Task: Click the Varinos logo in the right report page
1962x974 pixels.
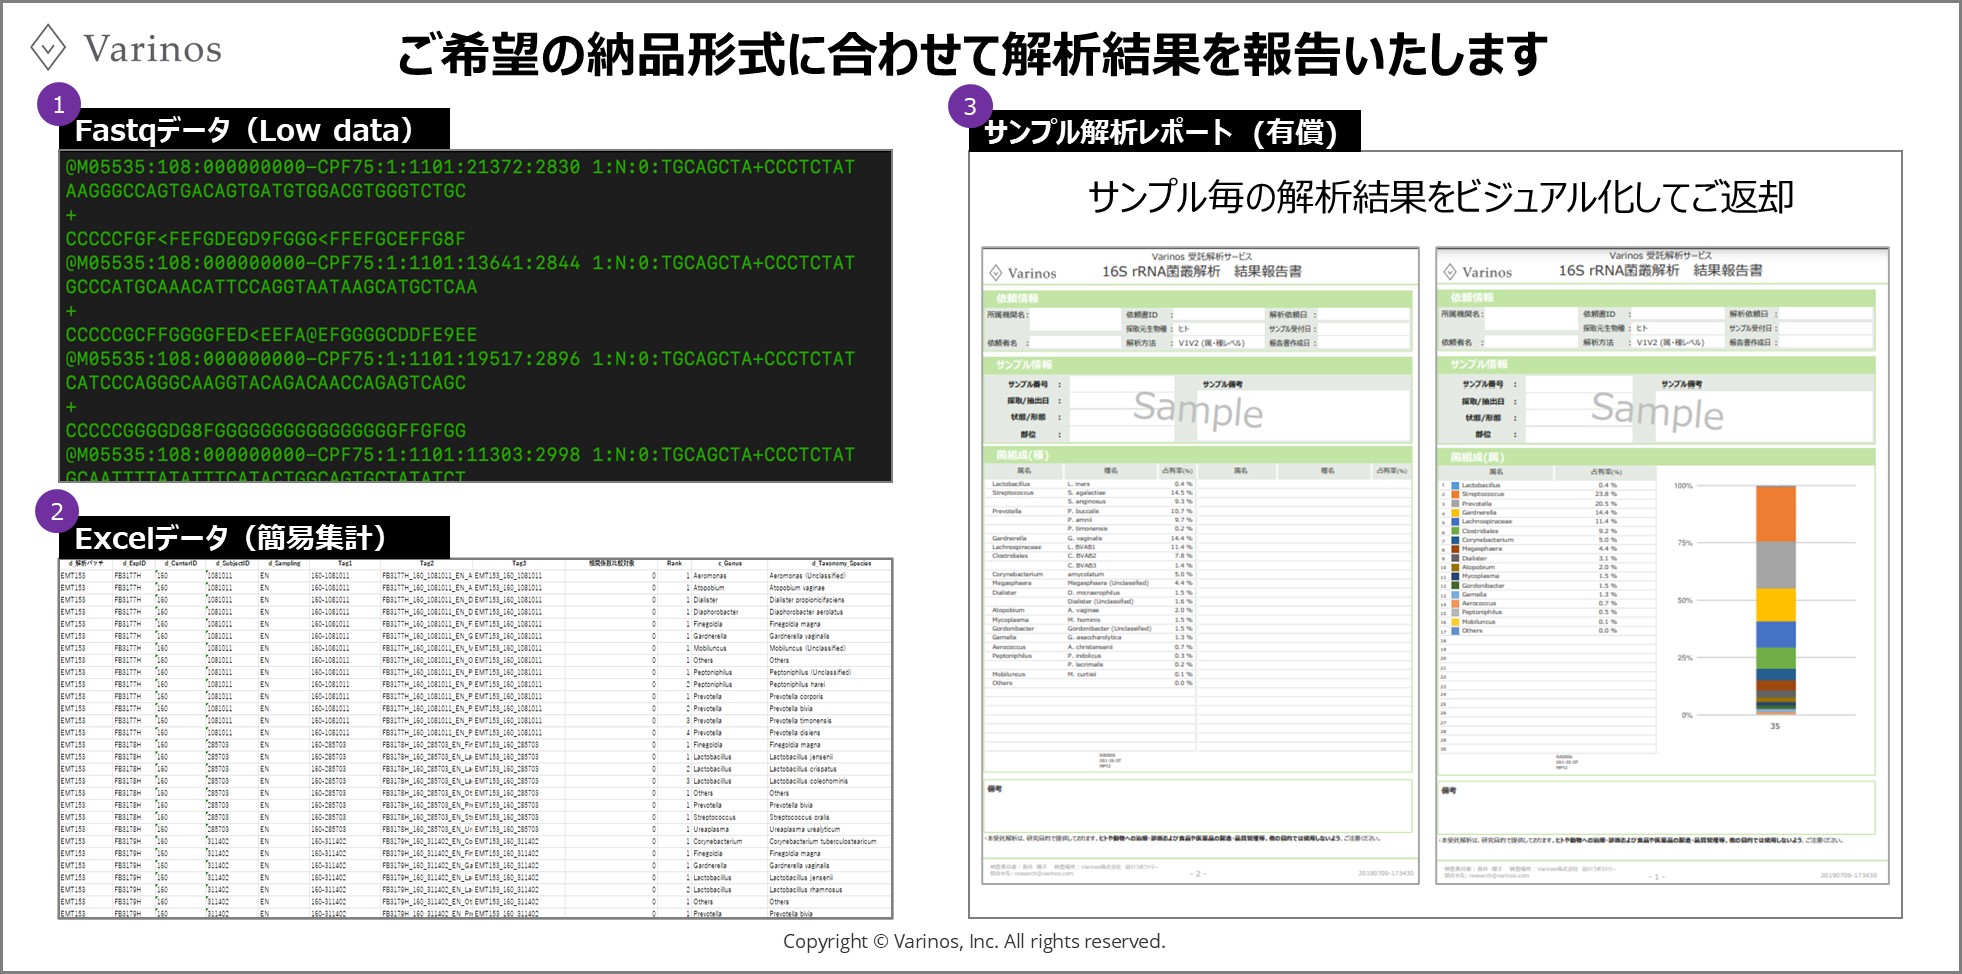Action: pyautogui.click(x=1477, y=272)
